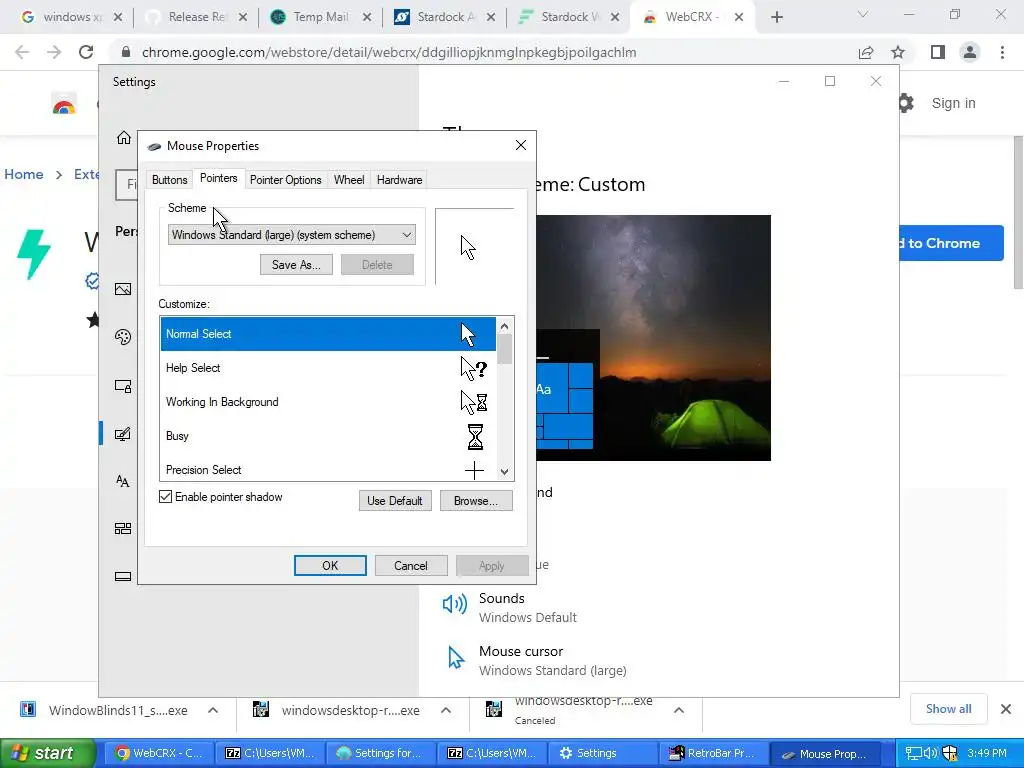Screen dimensions: 1024x768
Task: Open Start icon in Settings sidebar
Action: coord(123,528)
